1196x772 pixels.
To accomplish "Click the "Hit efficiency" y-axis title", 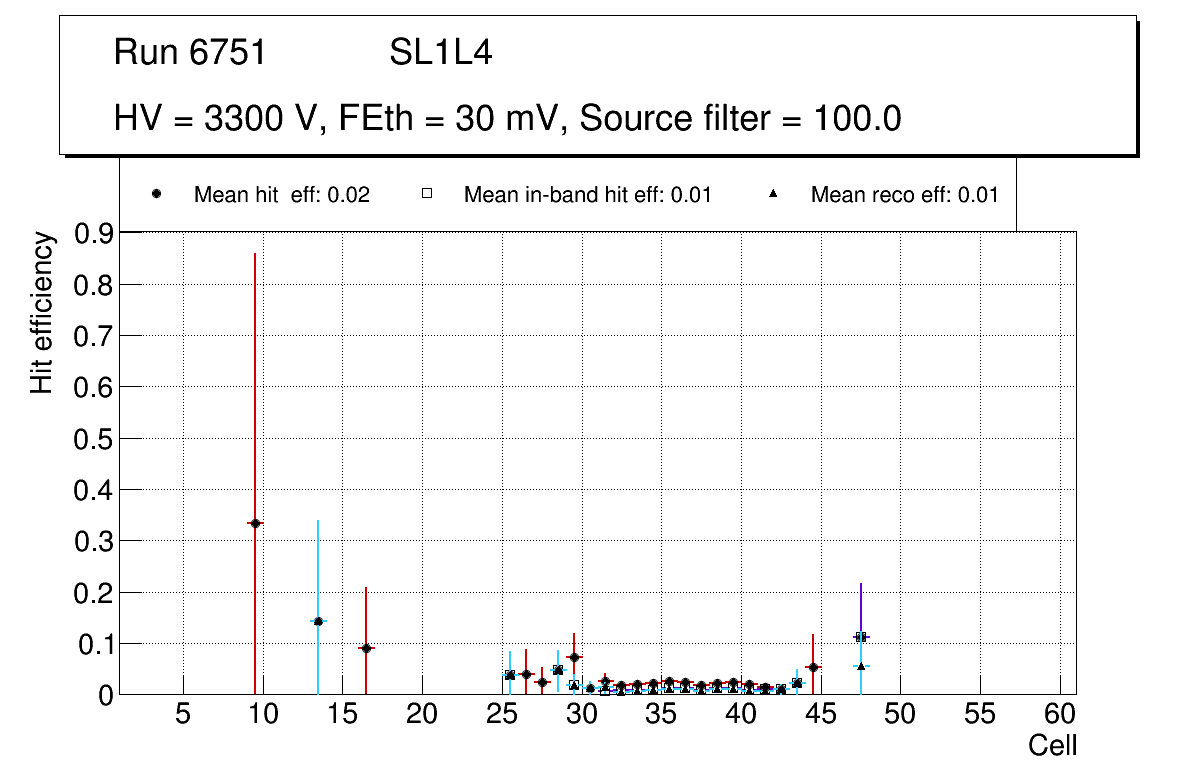I will tap(42, 313).
